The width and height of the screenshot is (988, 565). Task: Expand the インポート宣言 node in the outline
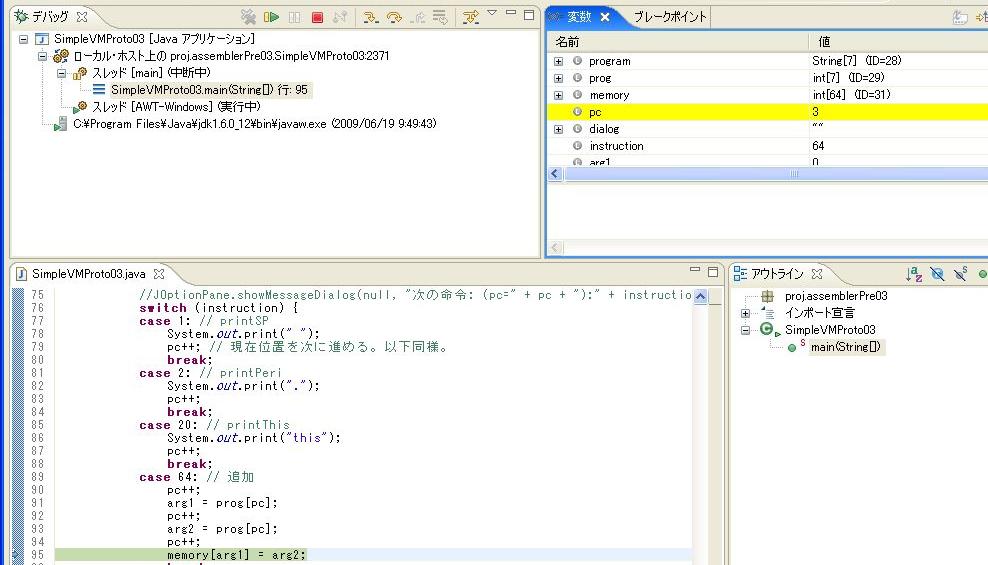coord(745,313)
